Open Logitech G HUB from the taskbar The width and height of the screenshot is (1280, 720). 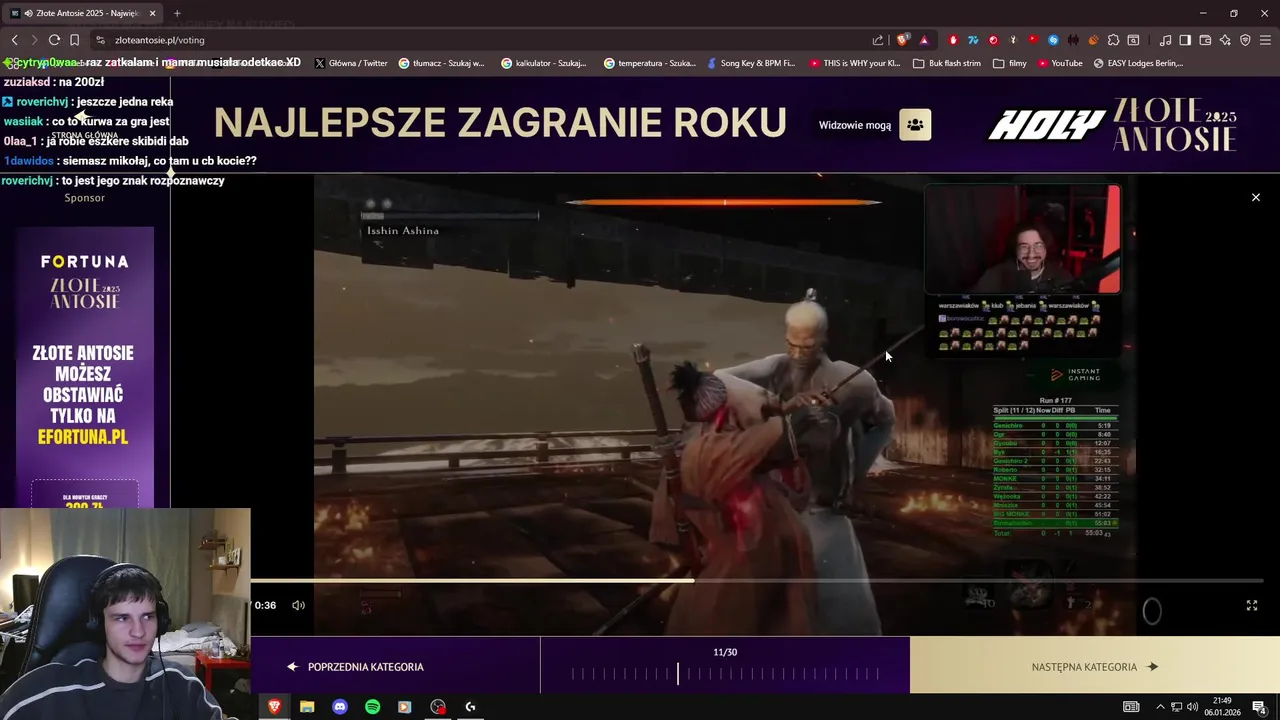[x=470, y=707]
